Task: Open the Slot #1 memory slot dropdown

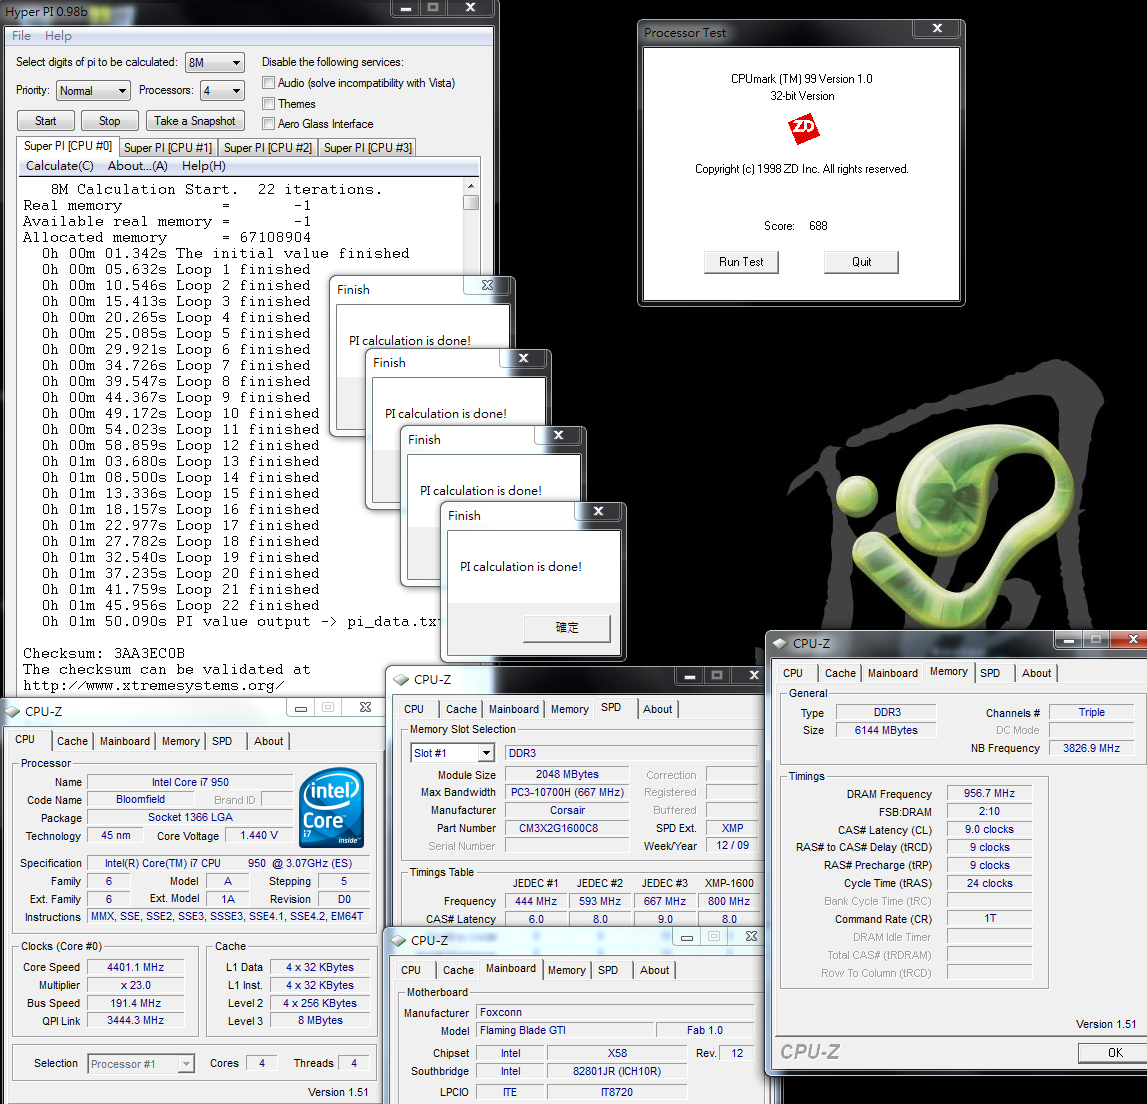Action: (x=453, y=753)
